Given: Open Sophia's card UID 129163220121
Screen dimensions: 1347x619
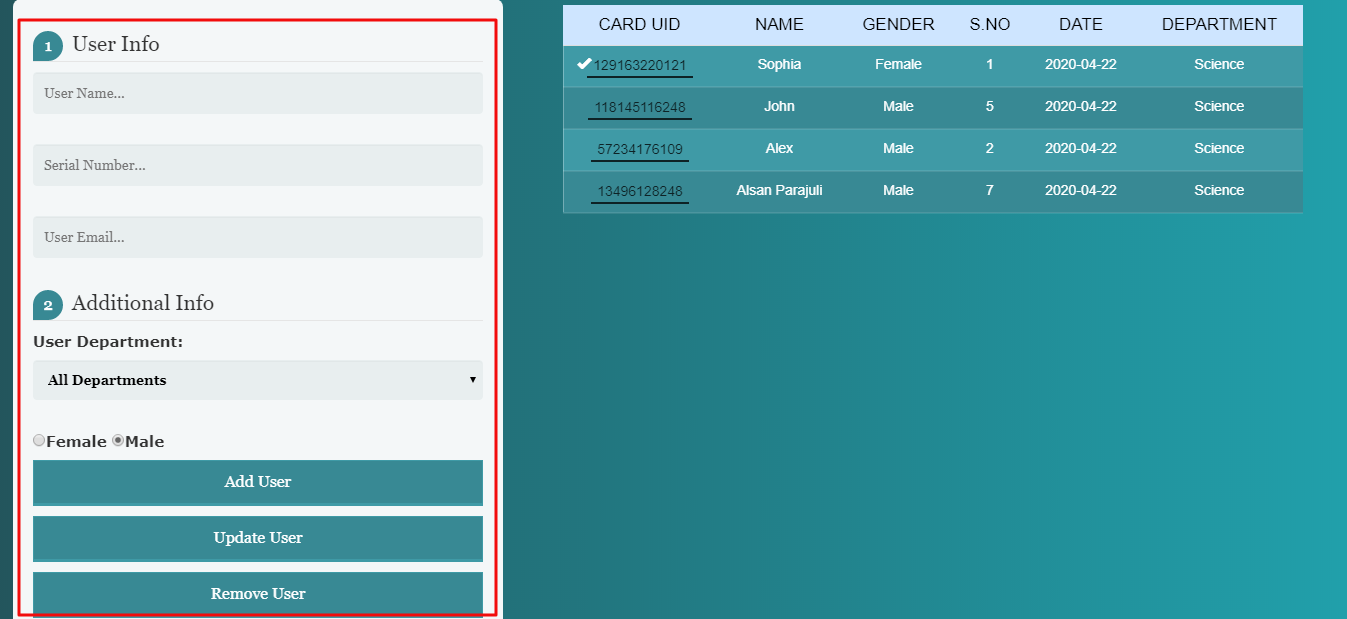Looking at the screenshot, I should (x=640, y=65).
